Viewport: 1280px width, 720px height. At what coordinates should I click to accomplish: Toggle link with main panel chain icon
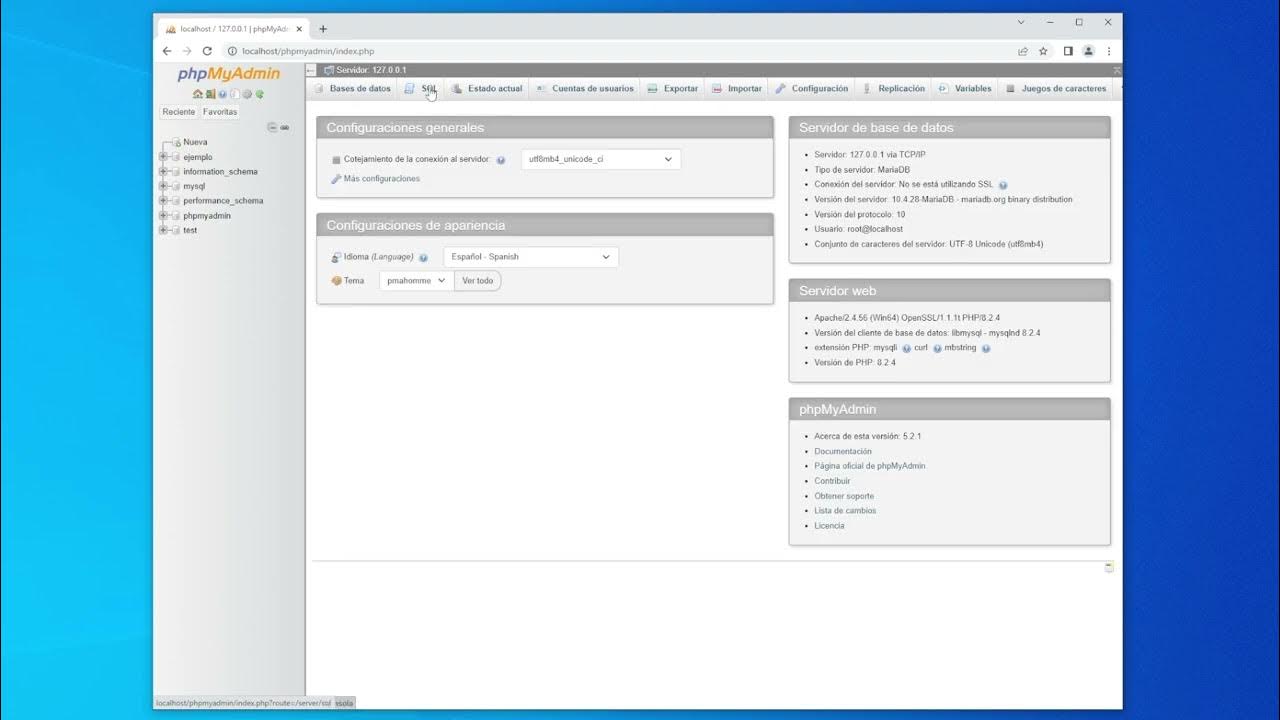pyautogui.click(x=285, y=127)
